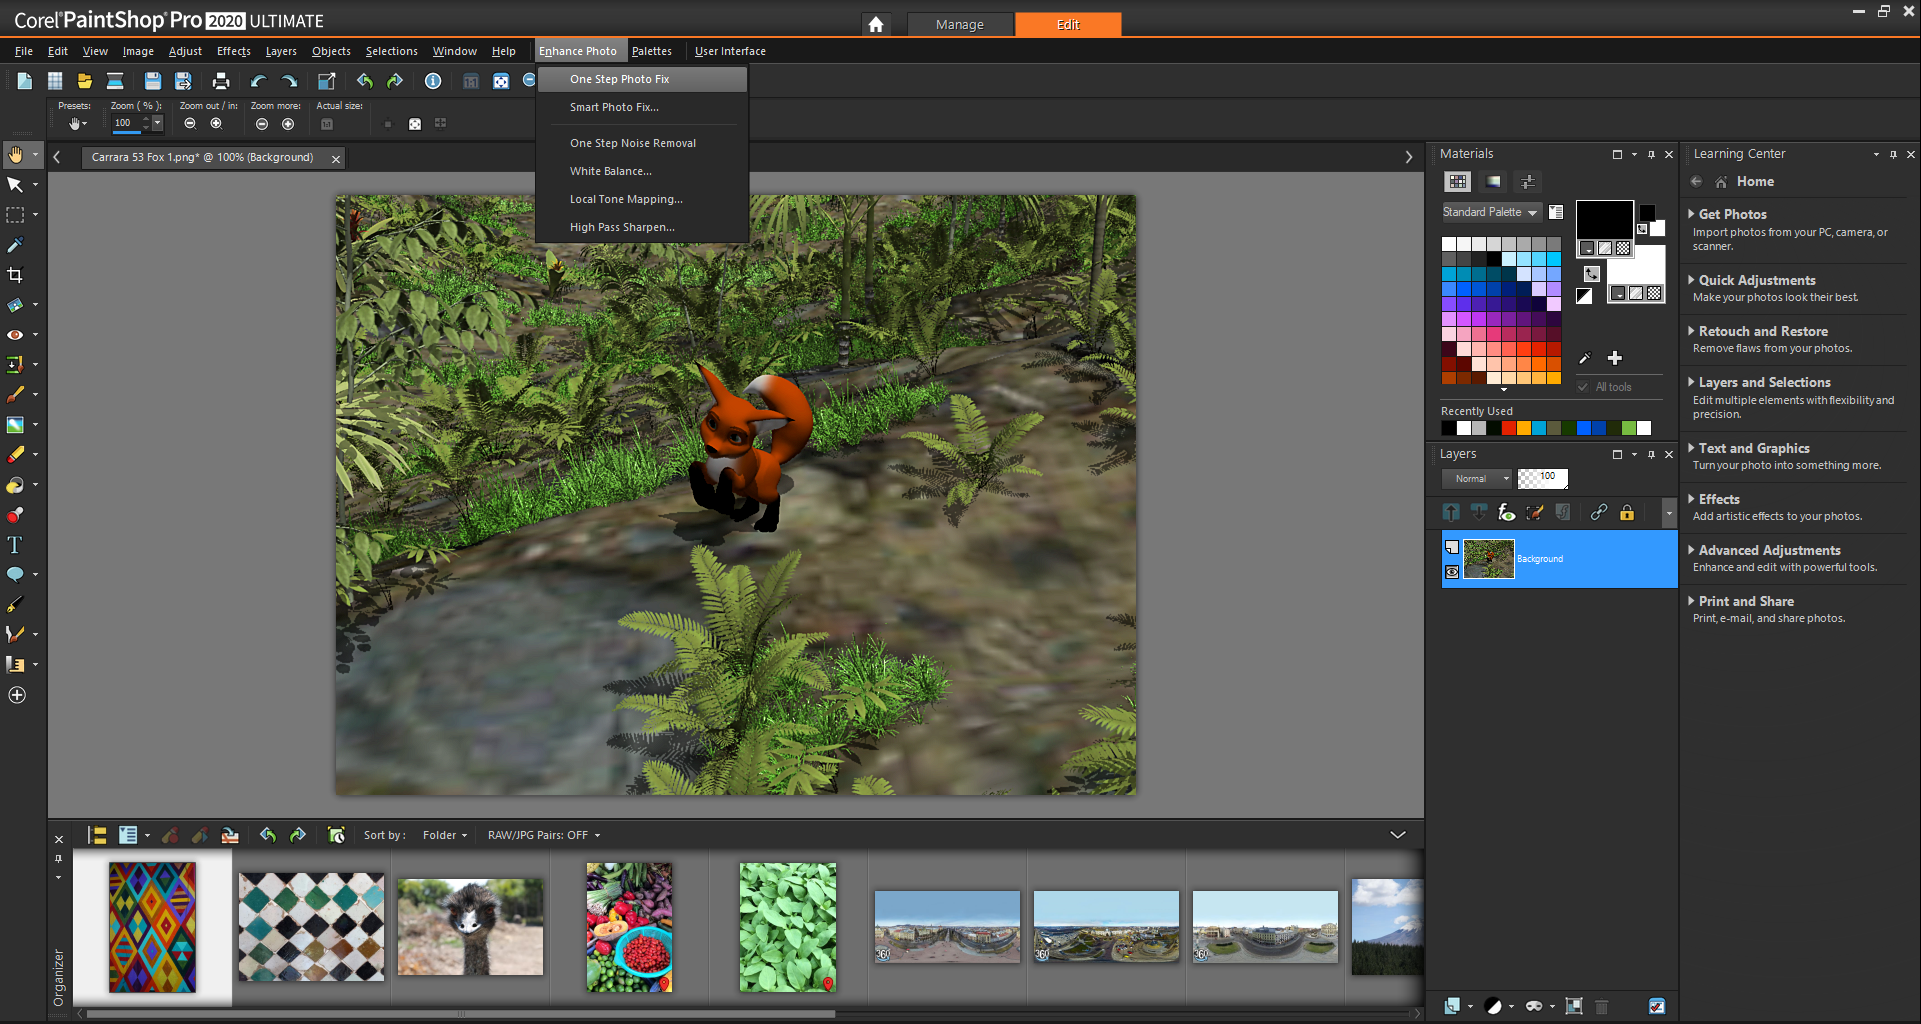Click the Save floppy disk icon
Viewport: 1921px width, 1024px height.
(152, 81)
